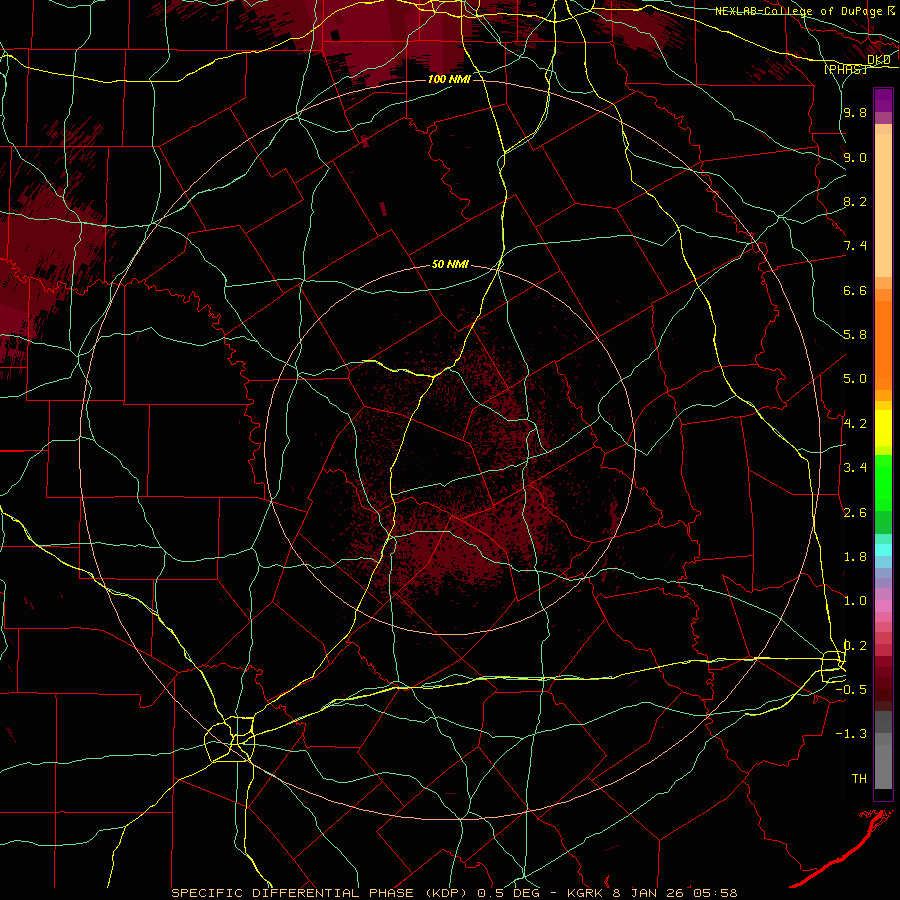This screenshot has height=900, width=900.
Task: Click the 2.6 value on color scale
Action: [x=855, y=513]
